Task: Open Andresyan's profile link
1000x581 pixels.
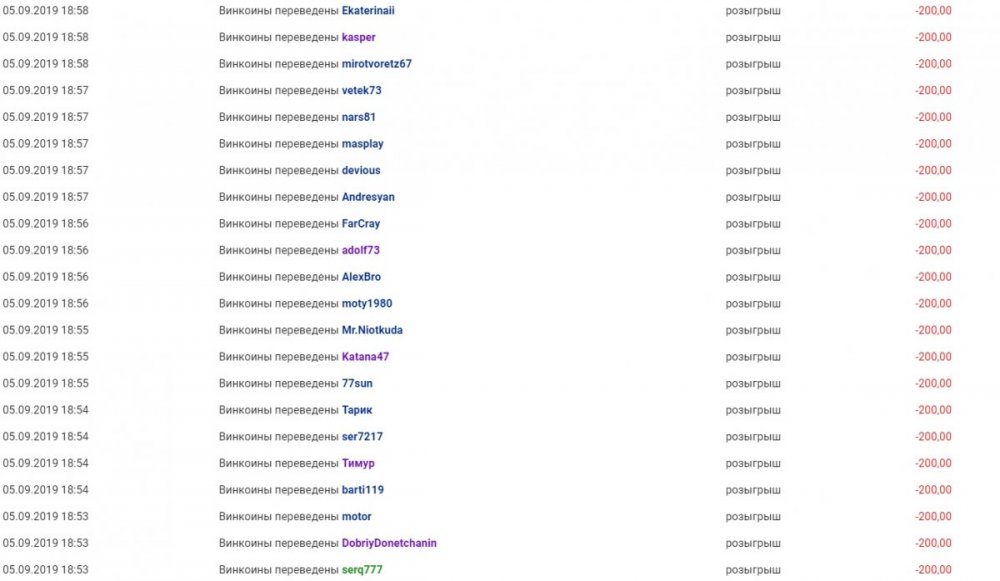Action: (368, 197)
